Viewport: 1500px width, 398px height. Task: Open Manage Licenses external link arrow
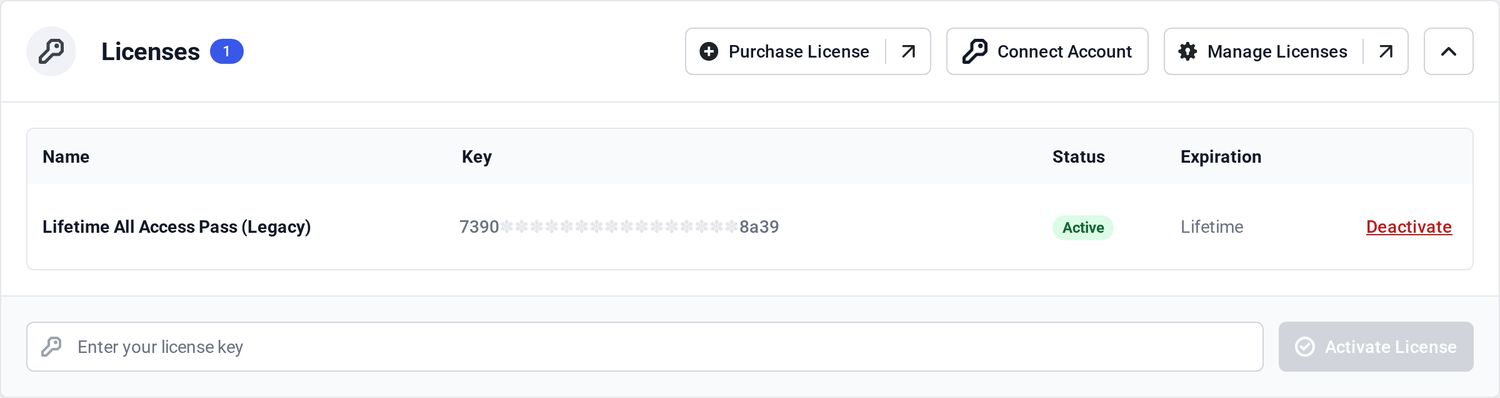coord(1386,51)
